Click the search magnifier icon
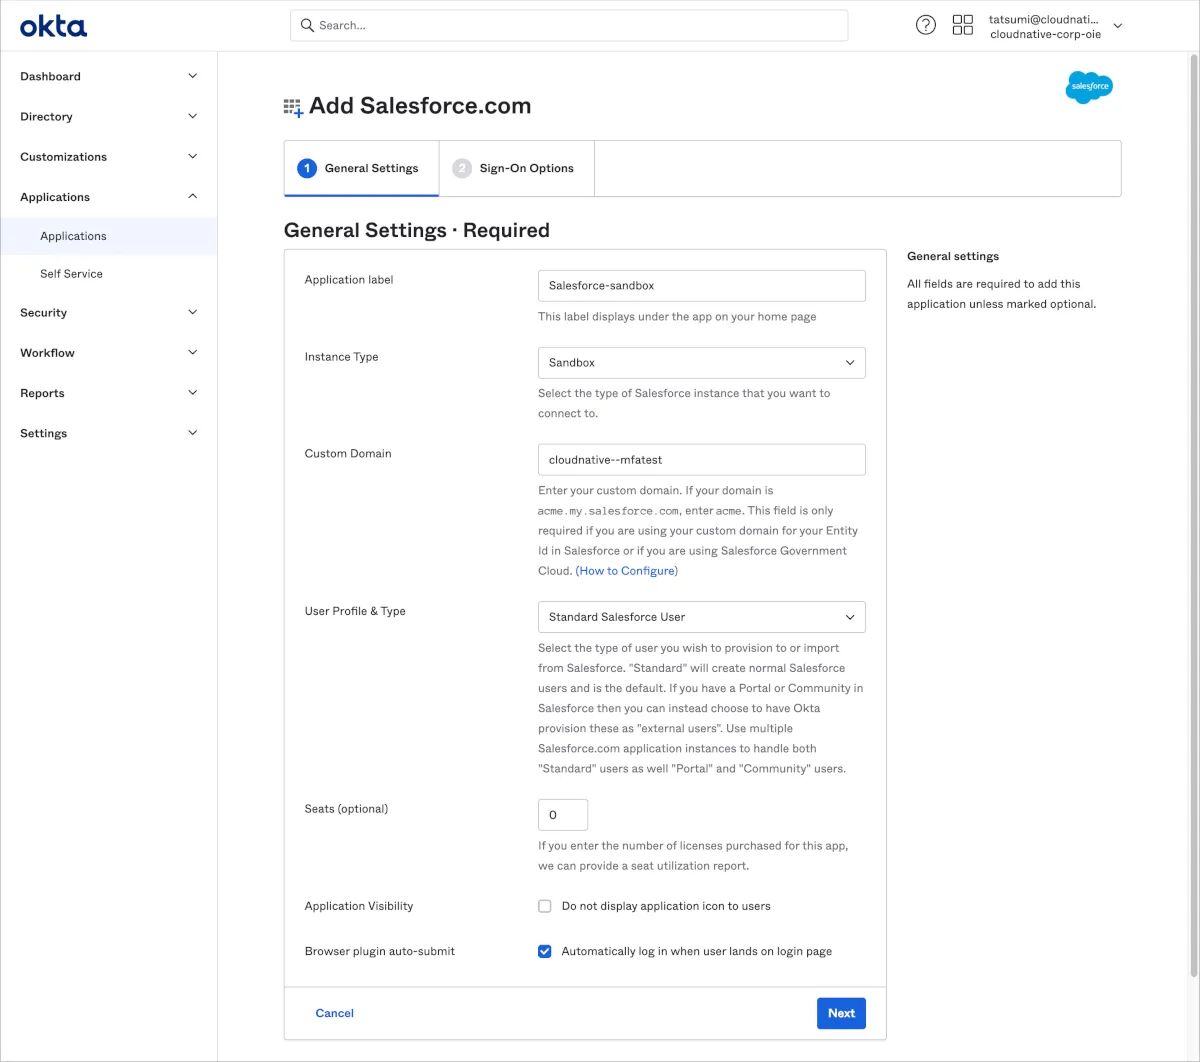Screen dimensions: 1200x1062 point(307,25)
